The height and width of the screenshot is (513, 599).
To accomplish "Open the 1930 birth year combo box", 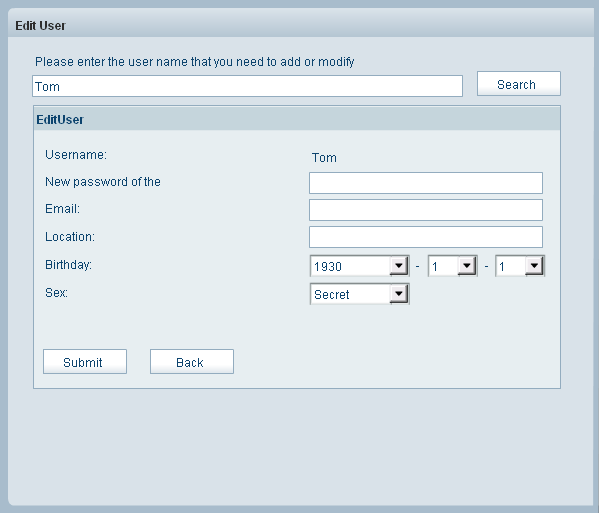I will pos(359,266).
